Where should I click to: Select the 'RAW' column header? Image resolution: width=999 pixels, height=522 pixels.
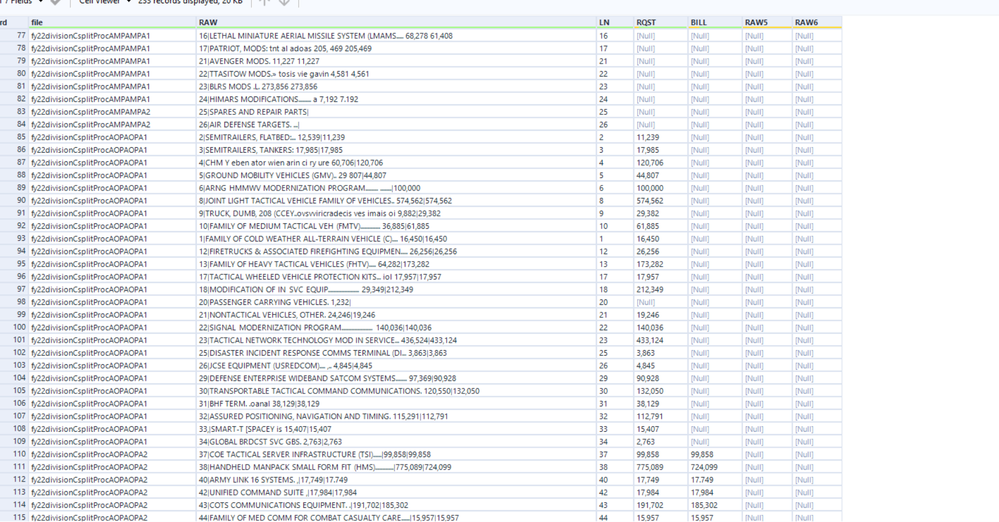(x=396, y=22)
